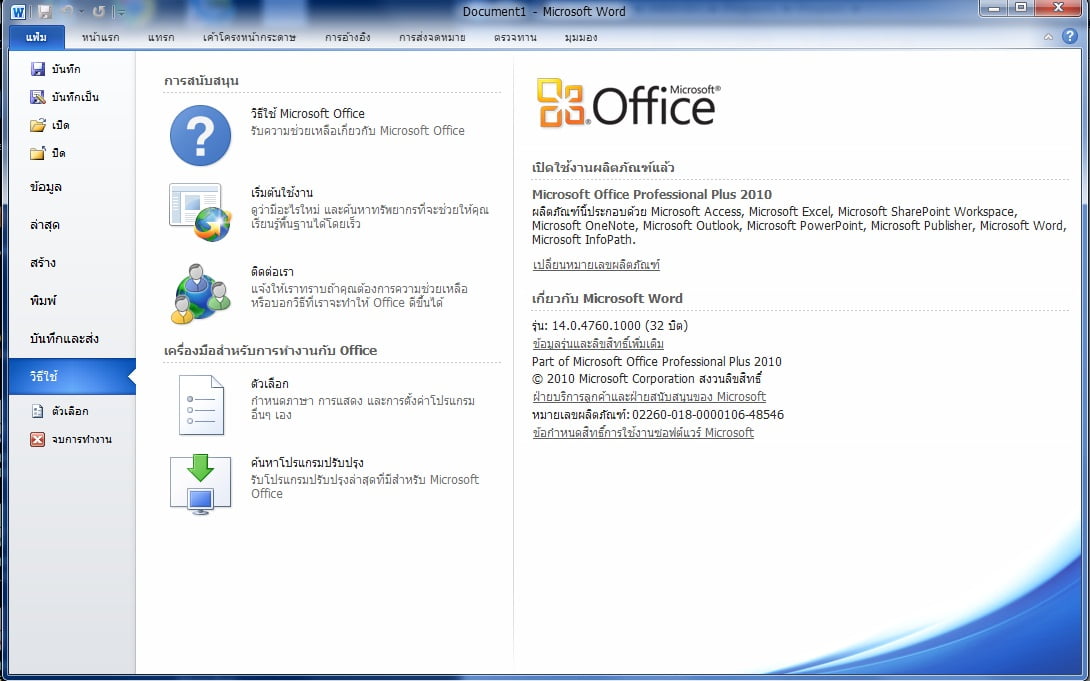Viewport: 1090px width, 681px height.
Task: Click the เริ่มต้นใช้งาน heading
Action: (282, 193)
